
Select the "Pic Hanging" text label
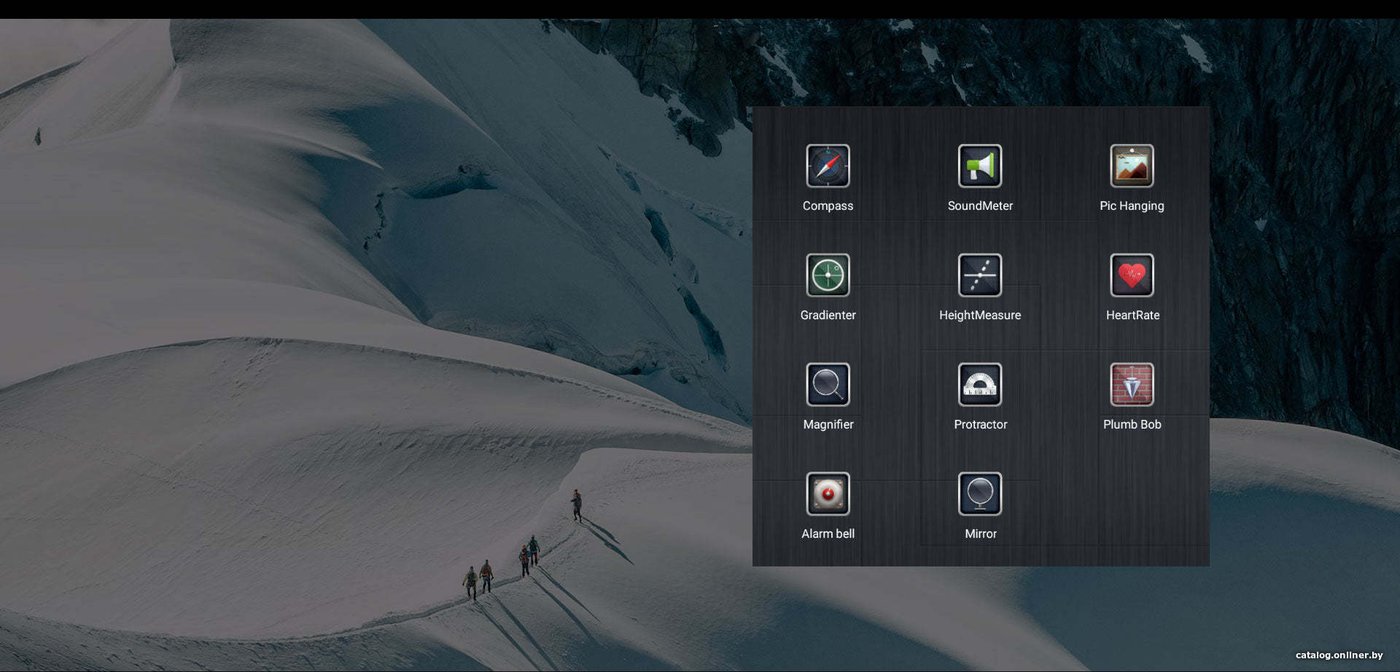[1132, 206]
